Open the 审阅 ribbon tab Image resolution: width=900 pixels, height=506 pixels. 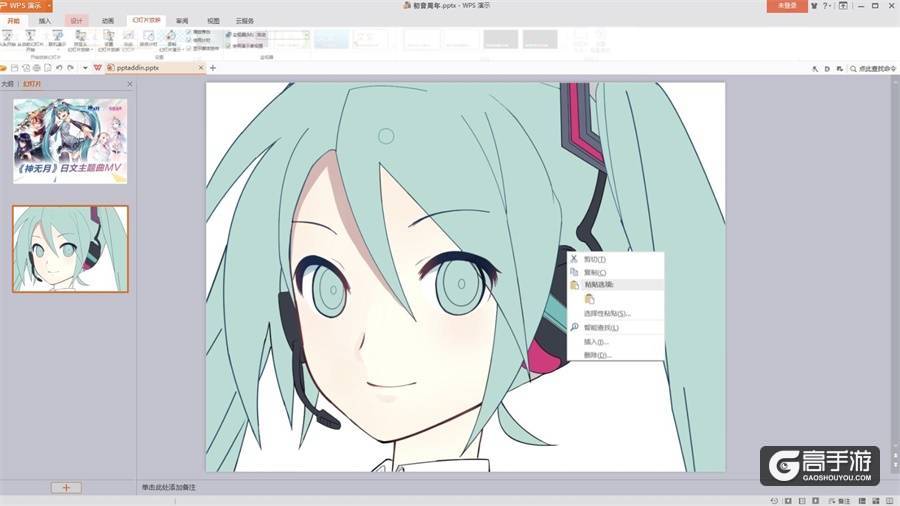coord(182,21)
